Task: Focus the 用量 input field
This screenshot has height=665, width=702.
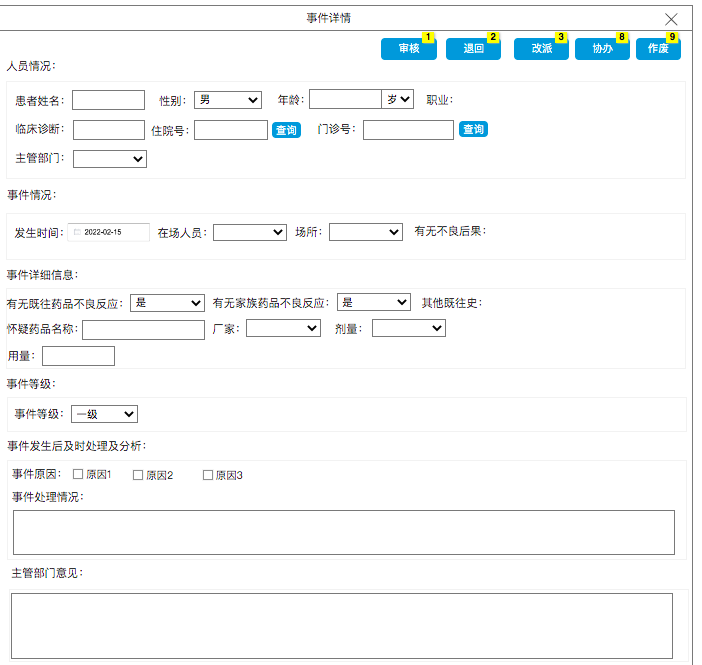Action: pyautogui.click(x=78, y=356)
